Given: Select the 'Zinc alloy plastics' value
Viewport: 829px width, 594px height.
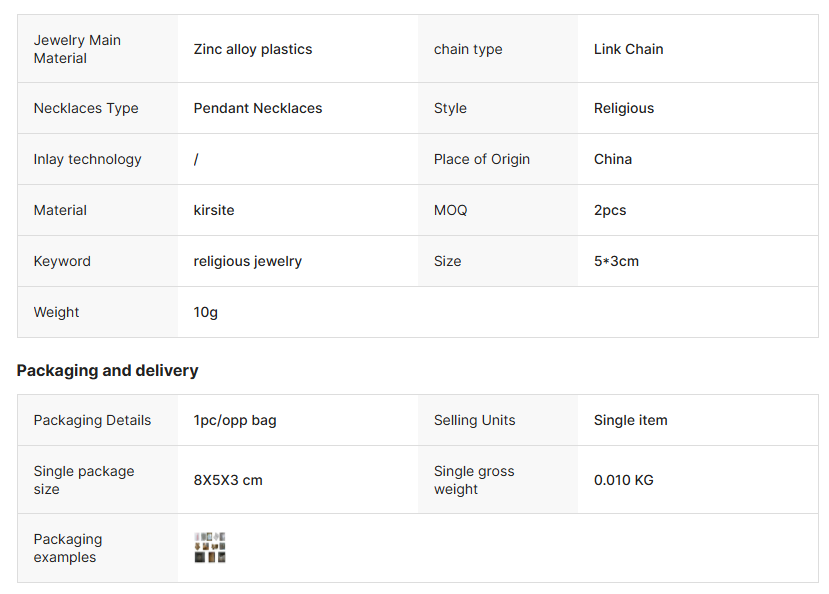Looking at the screenshot, I should coord(253,49).
